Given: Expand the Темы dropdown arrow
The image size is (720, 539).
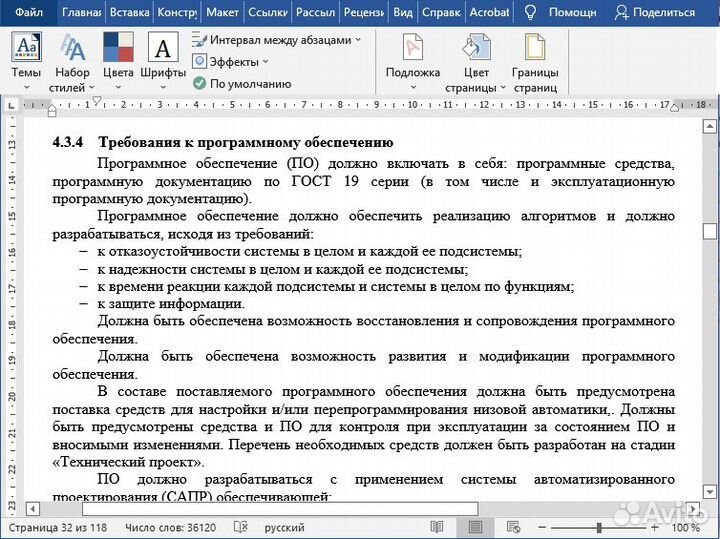Looking at the screenshot, I should point(26,87).
